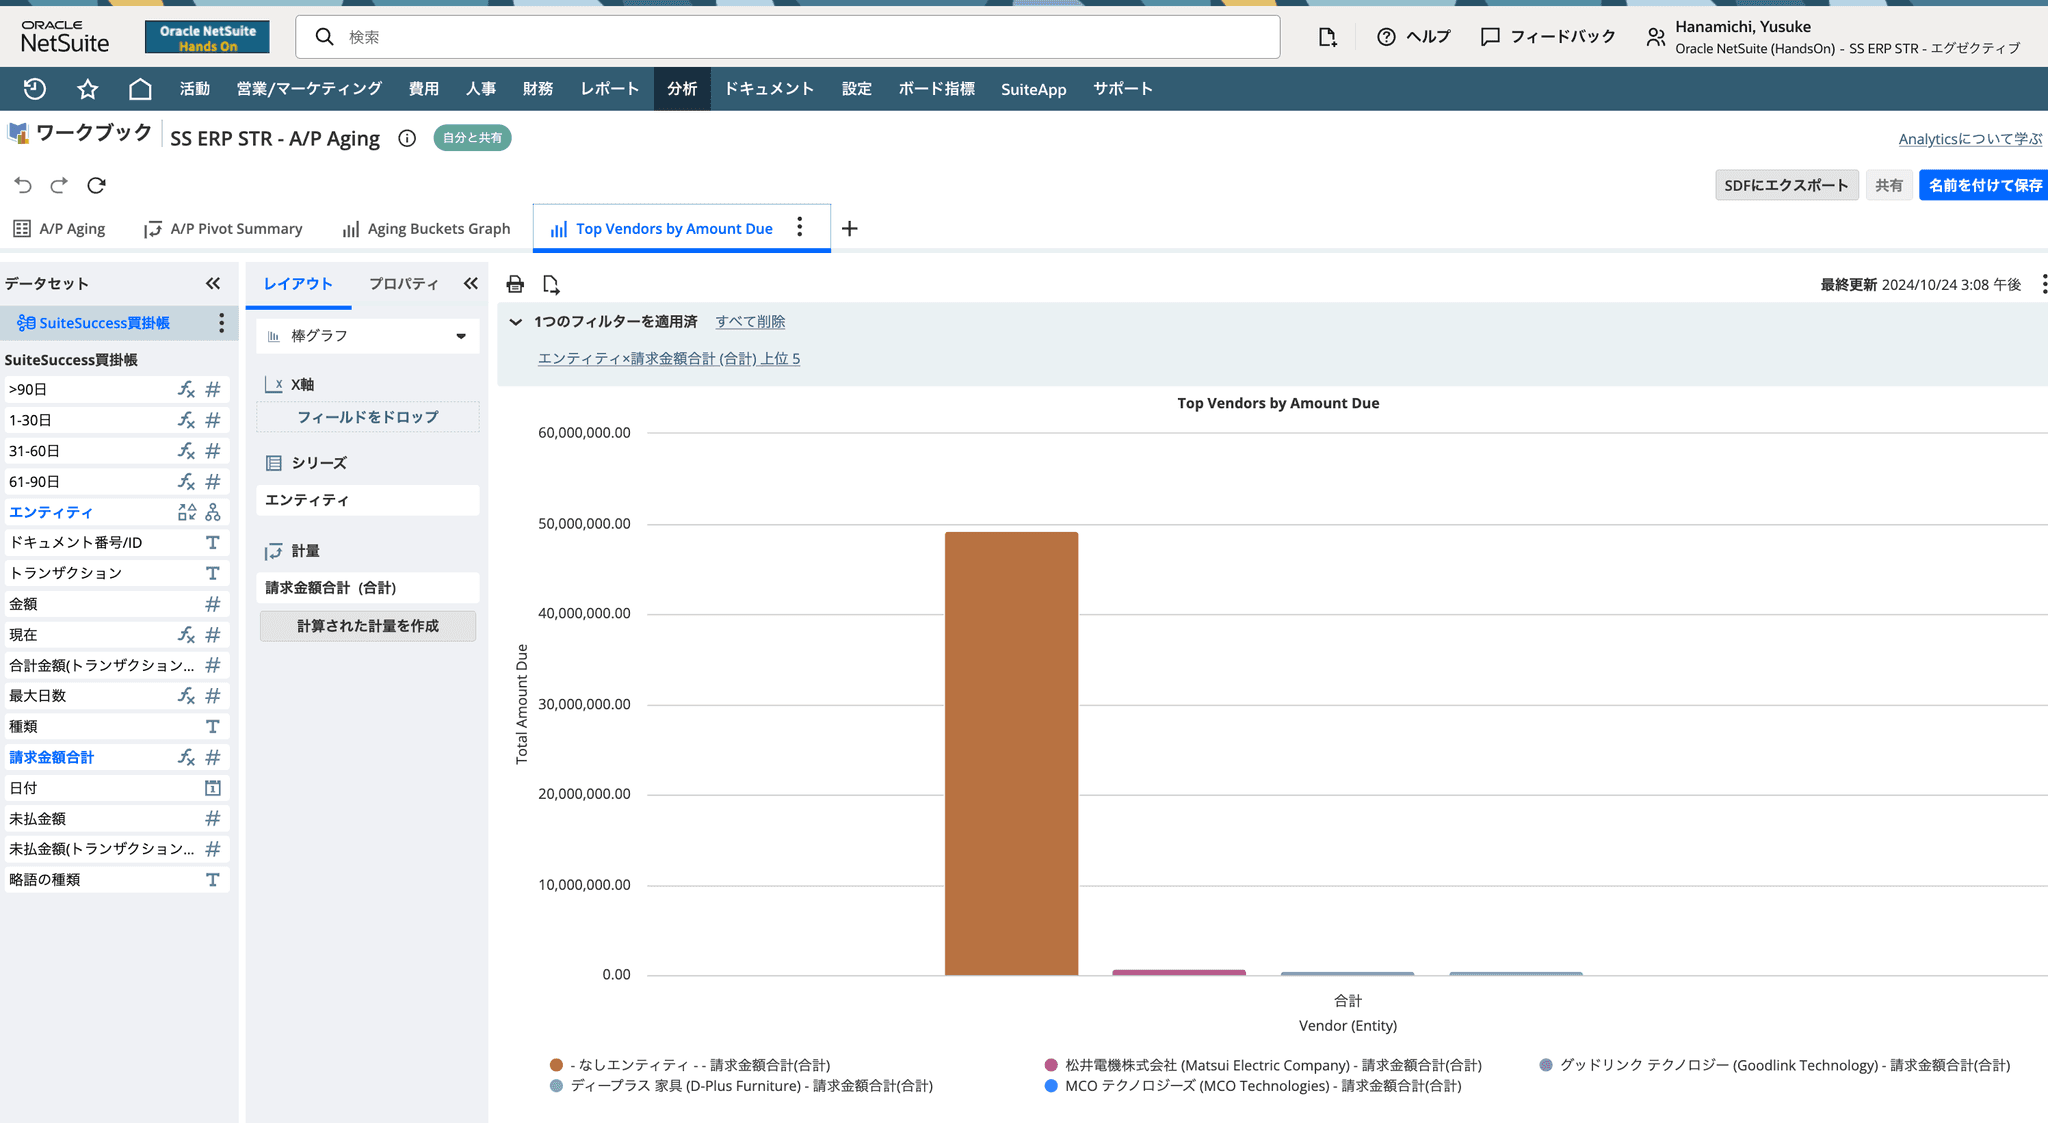Open Top Vendors tab options menu
Image resolution: width=2048 pixels, height=1123 pixels.
(799, 228)
